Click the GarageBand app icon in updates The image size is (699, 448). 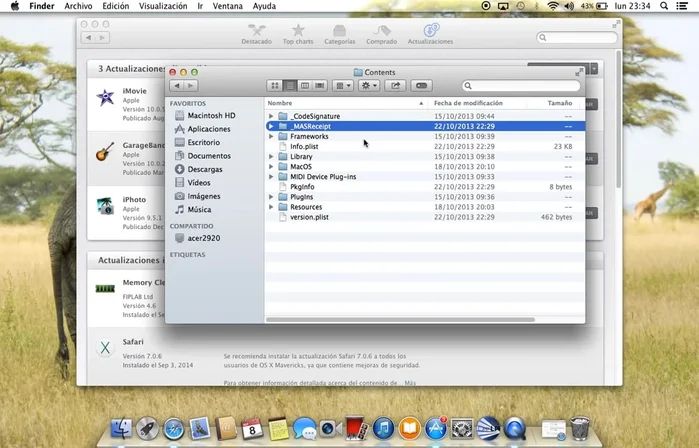105,152
